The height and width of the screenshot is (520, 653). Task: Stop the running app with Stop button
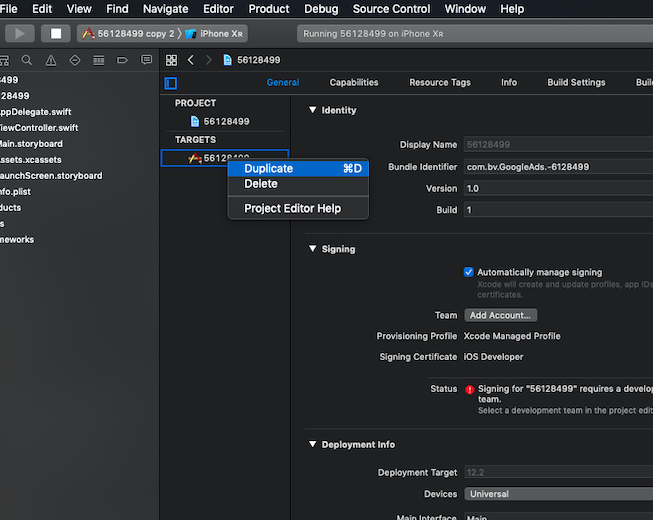pyautogui.click(x=56, y=34)
